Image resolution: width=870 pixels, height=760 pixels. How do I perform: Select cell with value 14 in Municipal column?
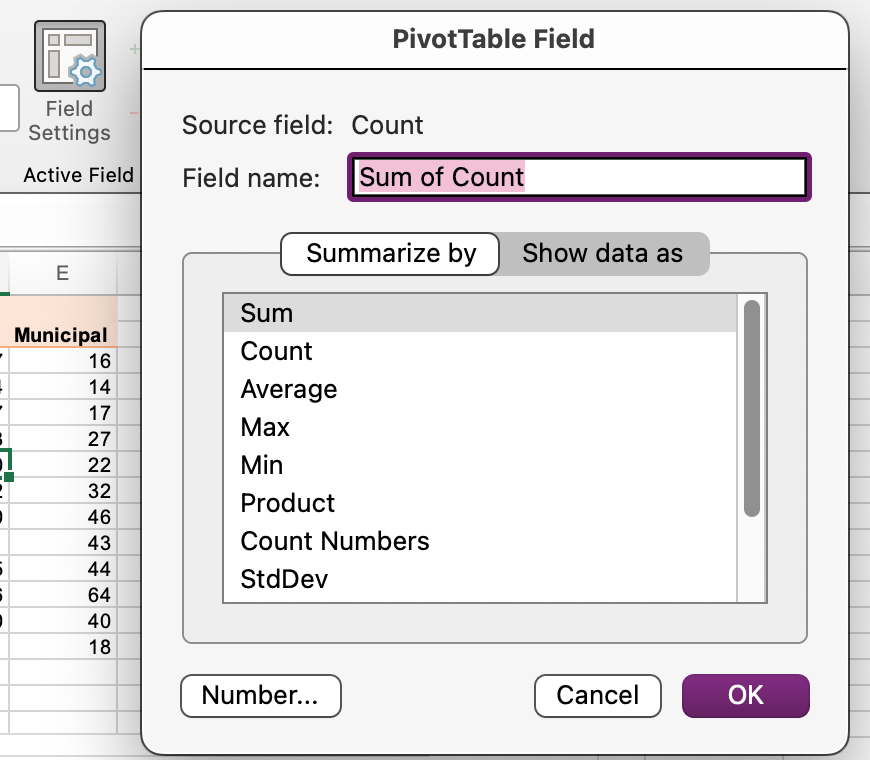[63, 387]
